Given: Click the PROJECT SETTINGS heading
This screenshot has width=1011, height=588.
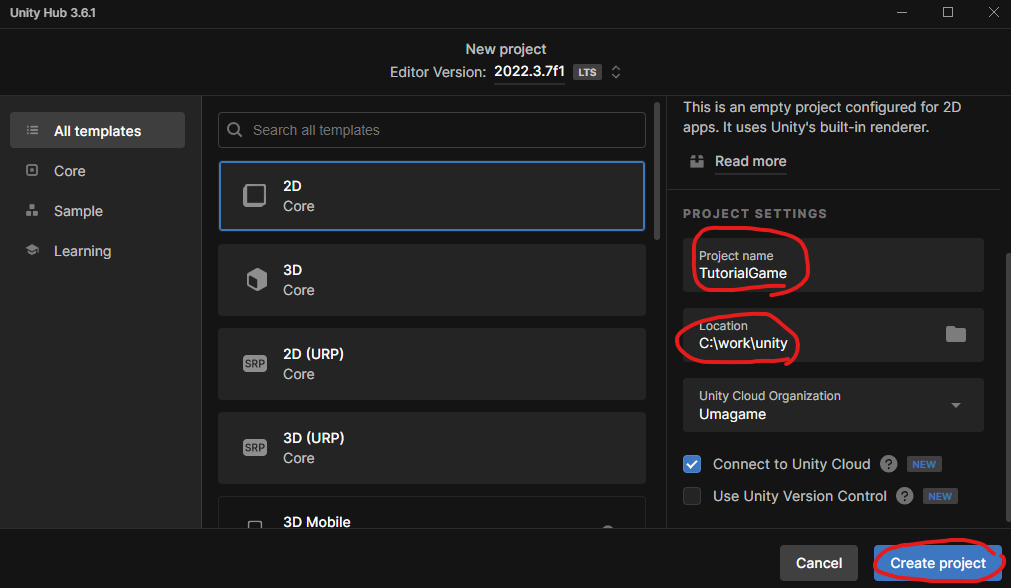Looking at the screenshot, I should click(x=754, y=213).
